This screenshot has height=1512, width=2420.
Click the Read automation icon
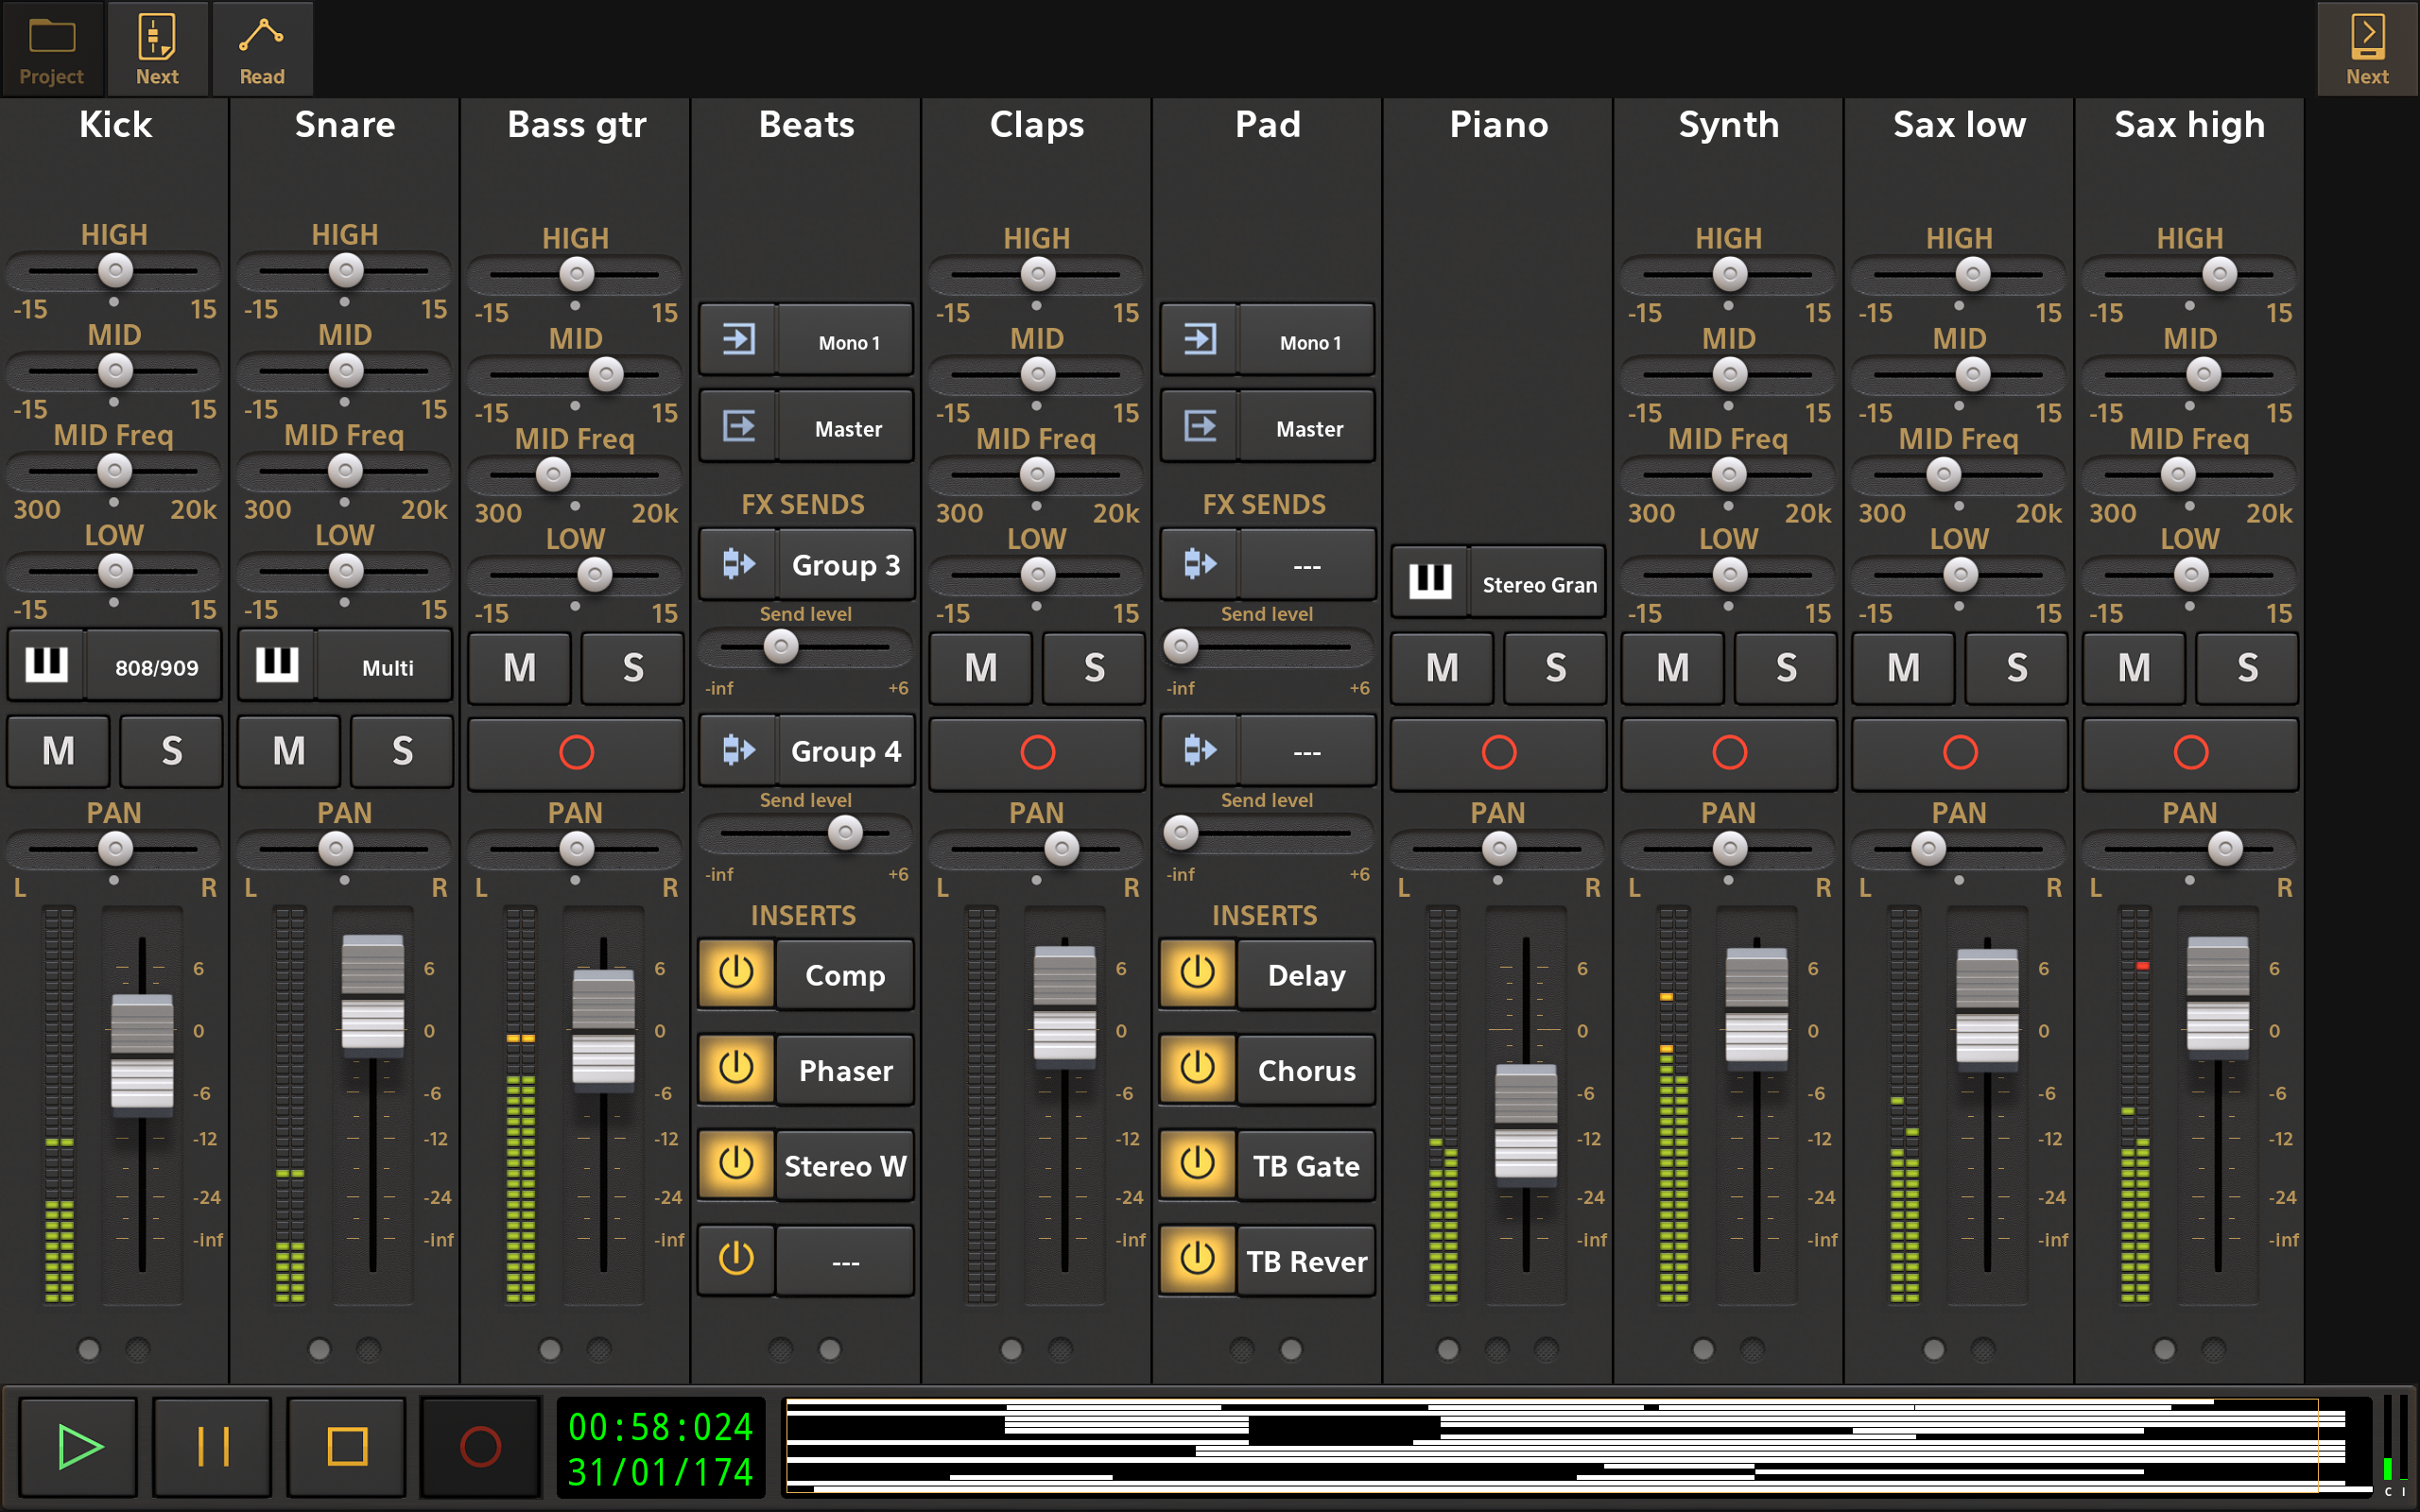tap(261, 48)
